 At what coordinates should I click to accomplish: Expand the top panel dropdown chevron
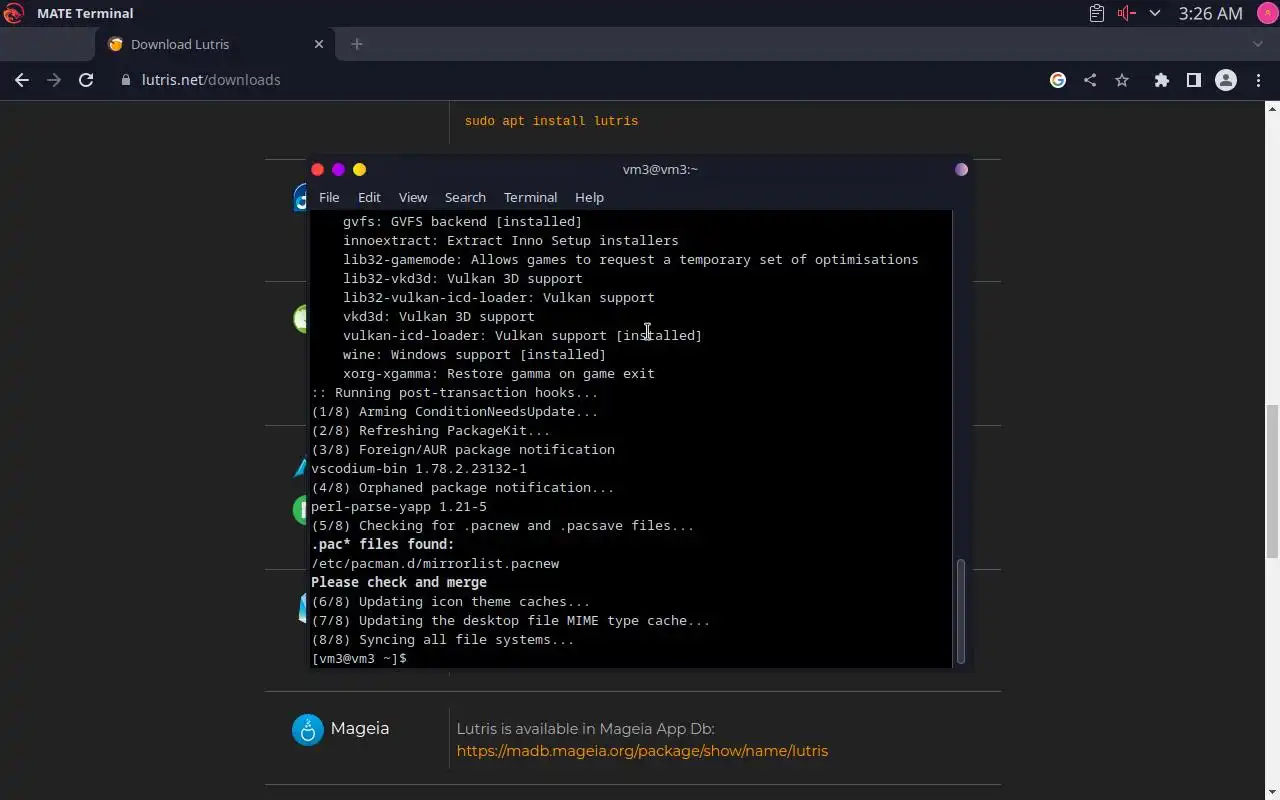(x=1155, y=13)
